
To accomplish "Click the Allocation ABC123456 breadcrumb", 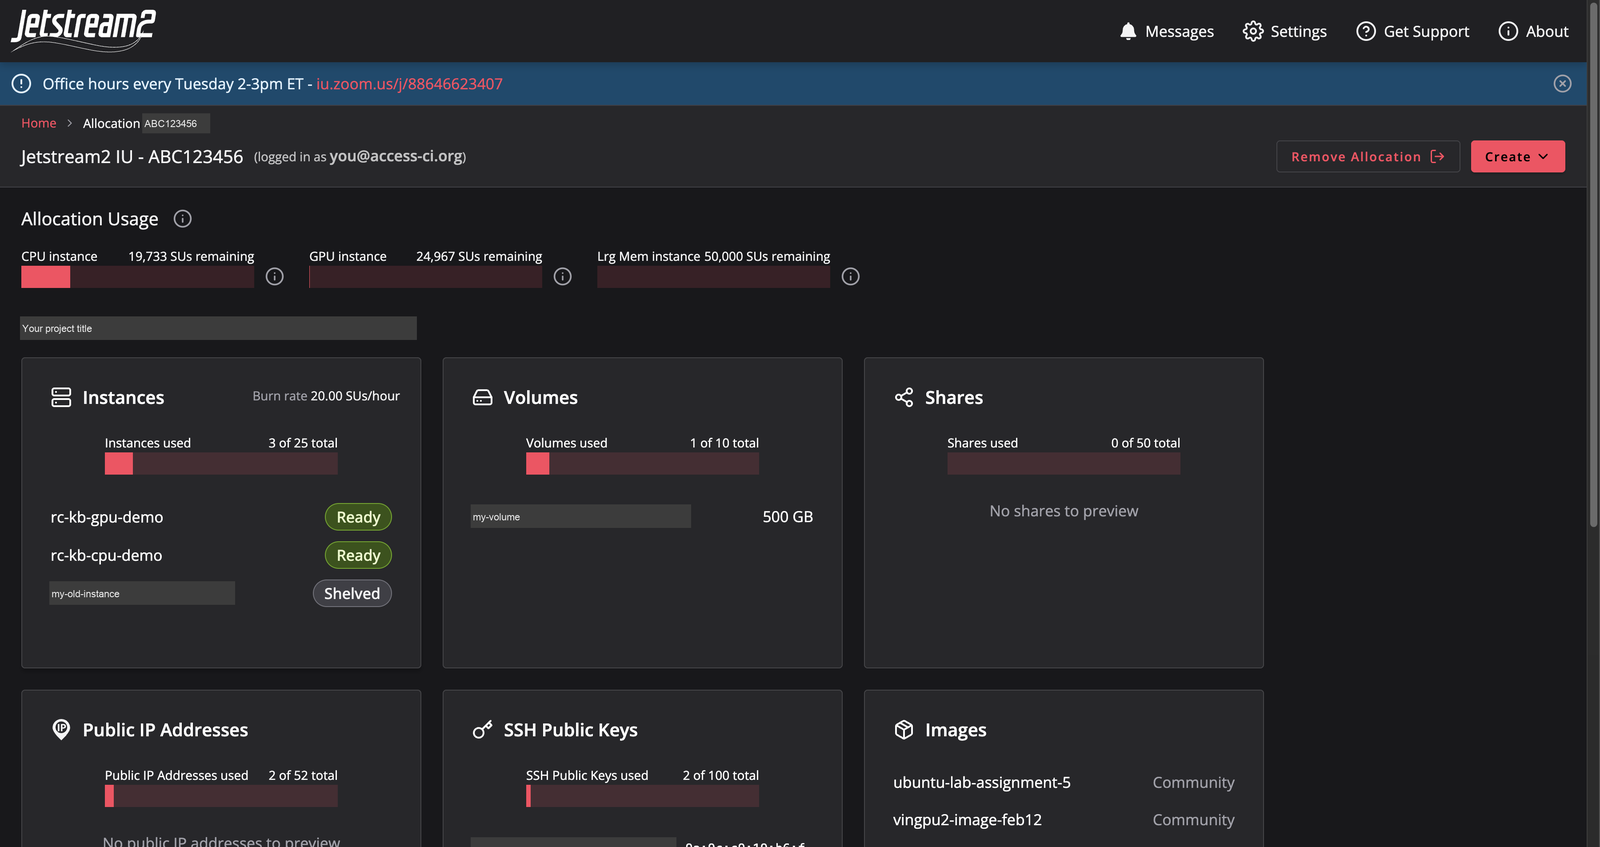I will pyautogui.click(x=146, y=123).
